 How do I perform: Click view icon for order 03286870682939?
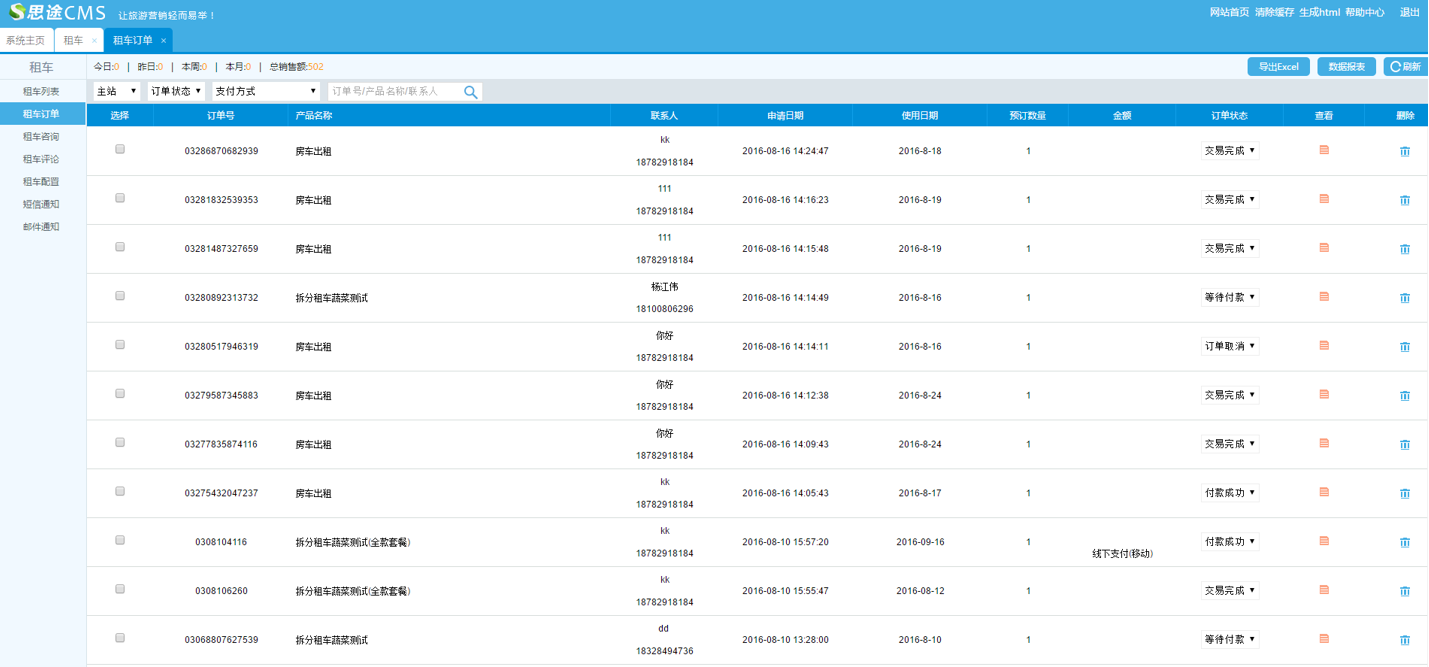pyautogui.click(x=1324, y=150)
